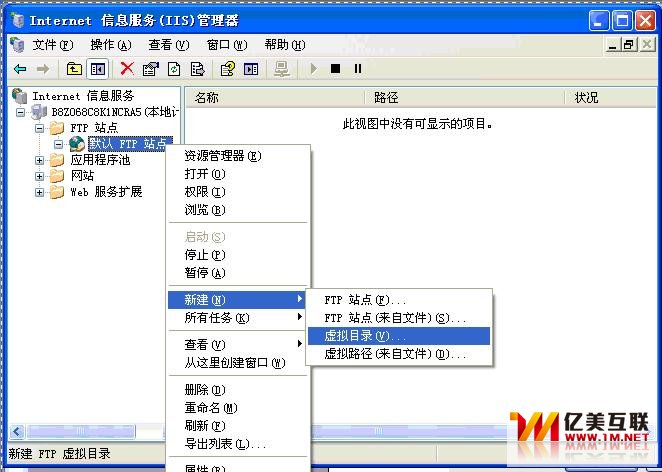Click the title bar application icon
This screenshot has height=472, width=662.
pyautogui.click(x=17, y=20)
